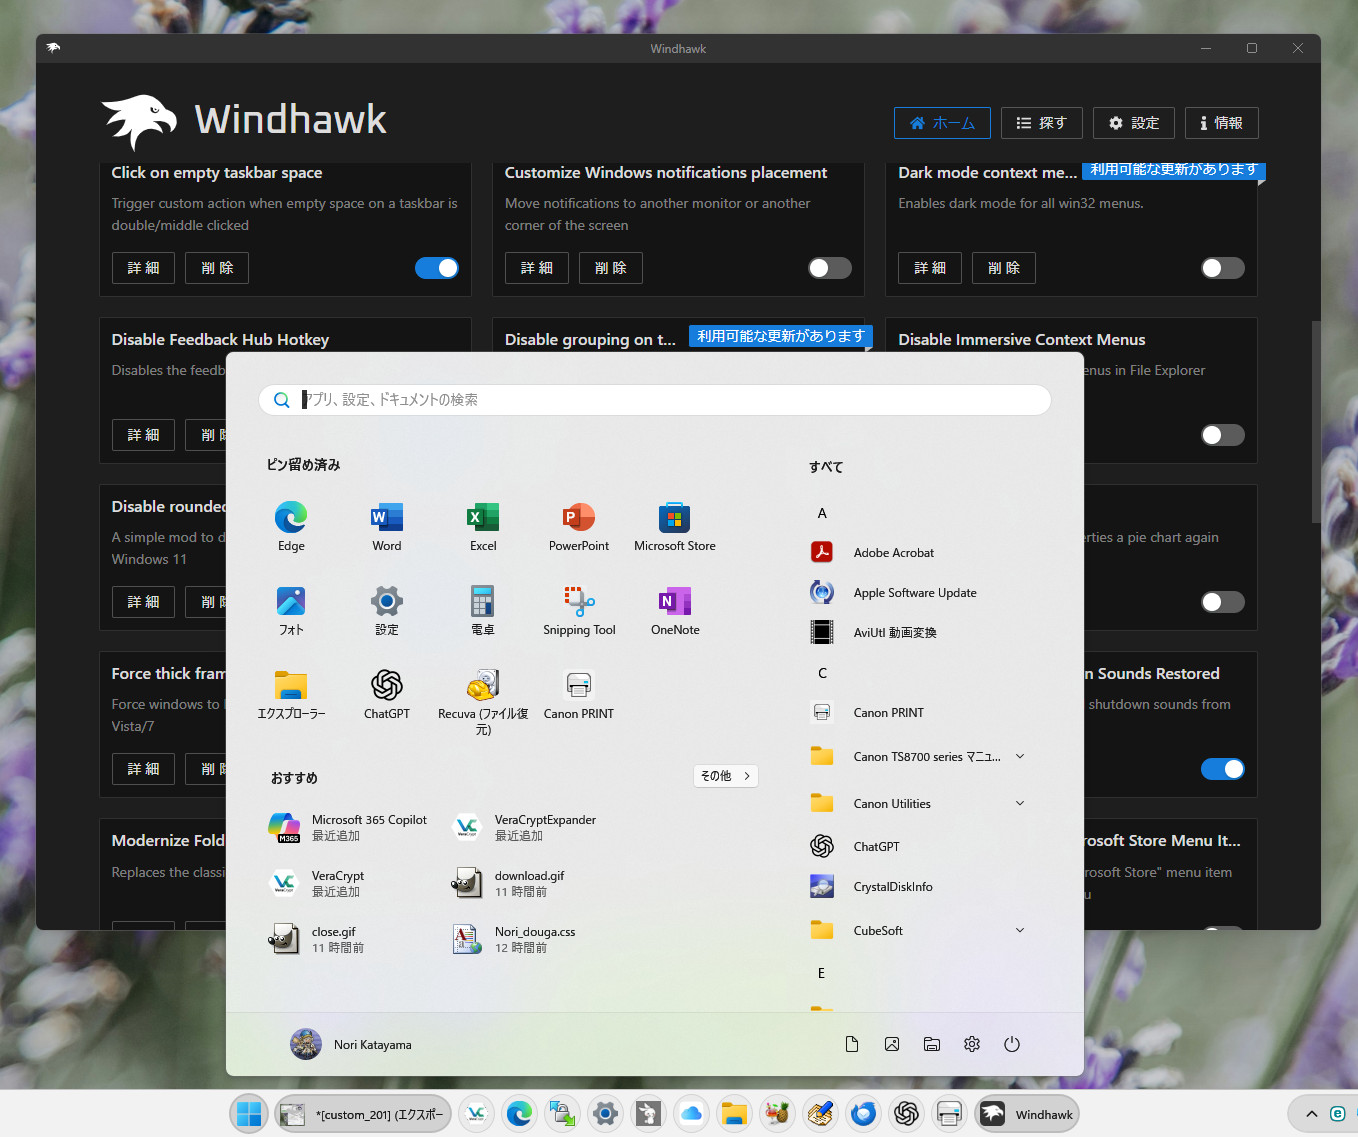This screenshot has height=1137, width=1358.
Task: Open 詳細 for Disable Feedback Hub Hotkey
Action: pos(143,435)
